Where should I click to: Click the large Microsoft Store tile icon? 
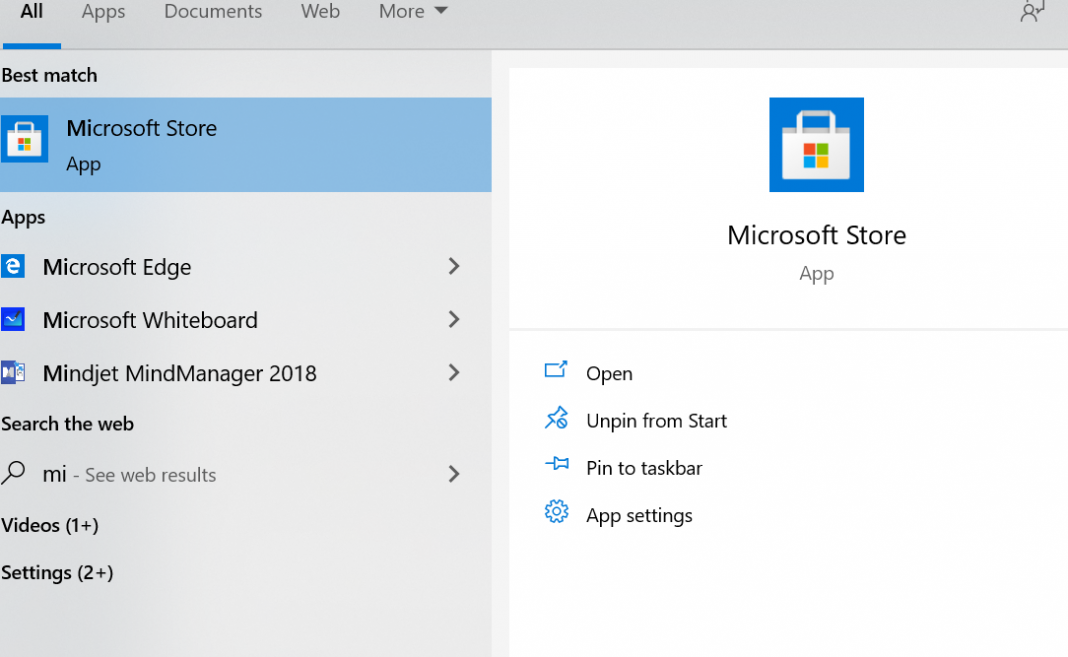pos(816,145)
